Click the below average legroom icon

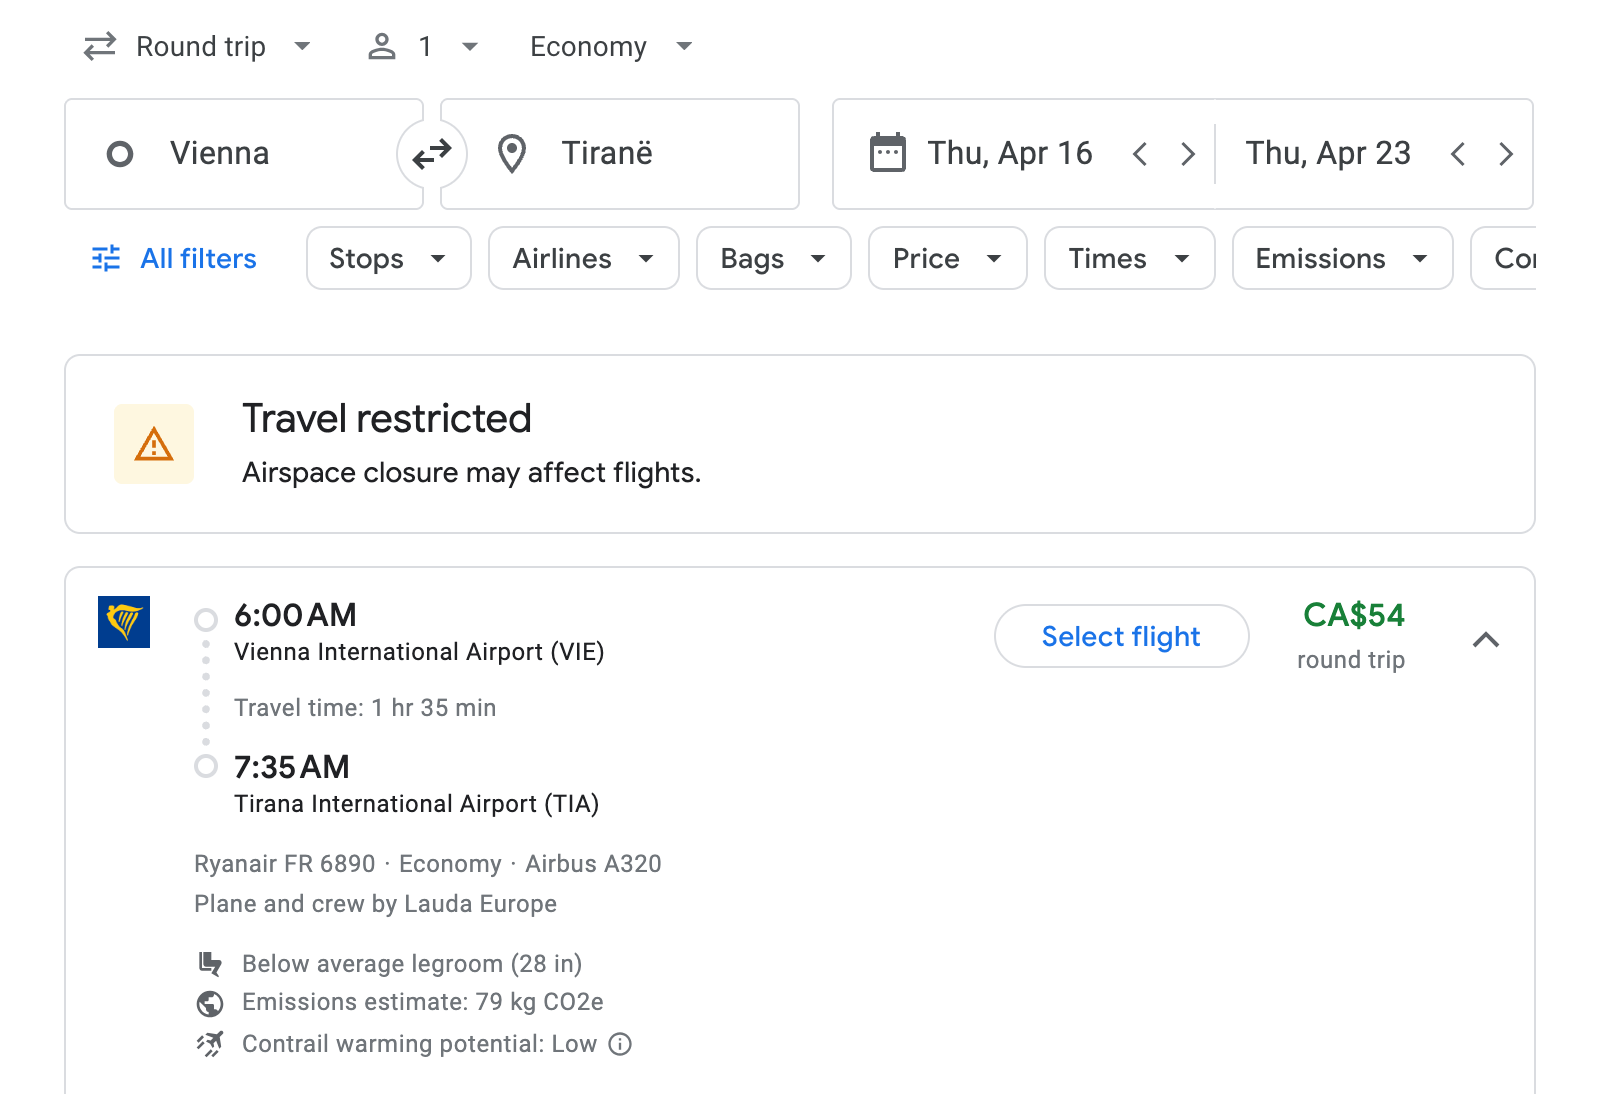210,963
